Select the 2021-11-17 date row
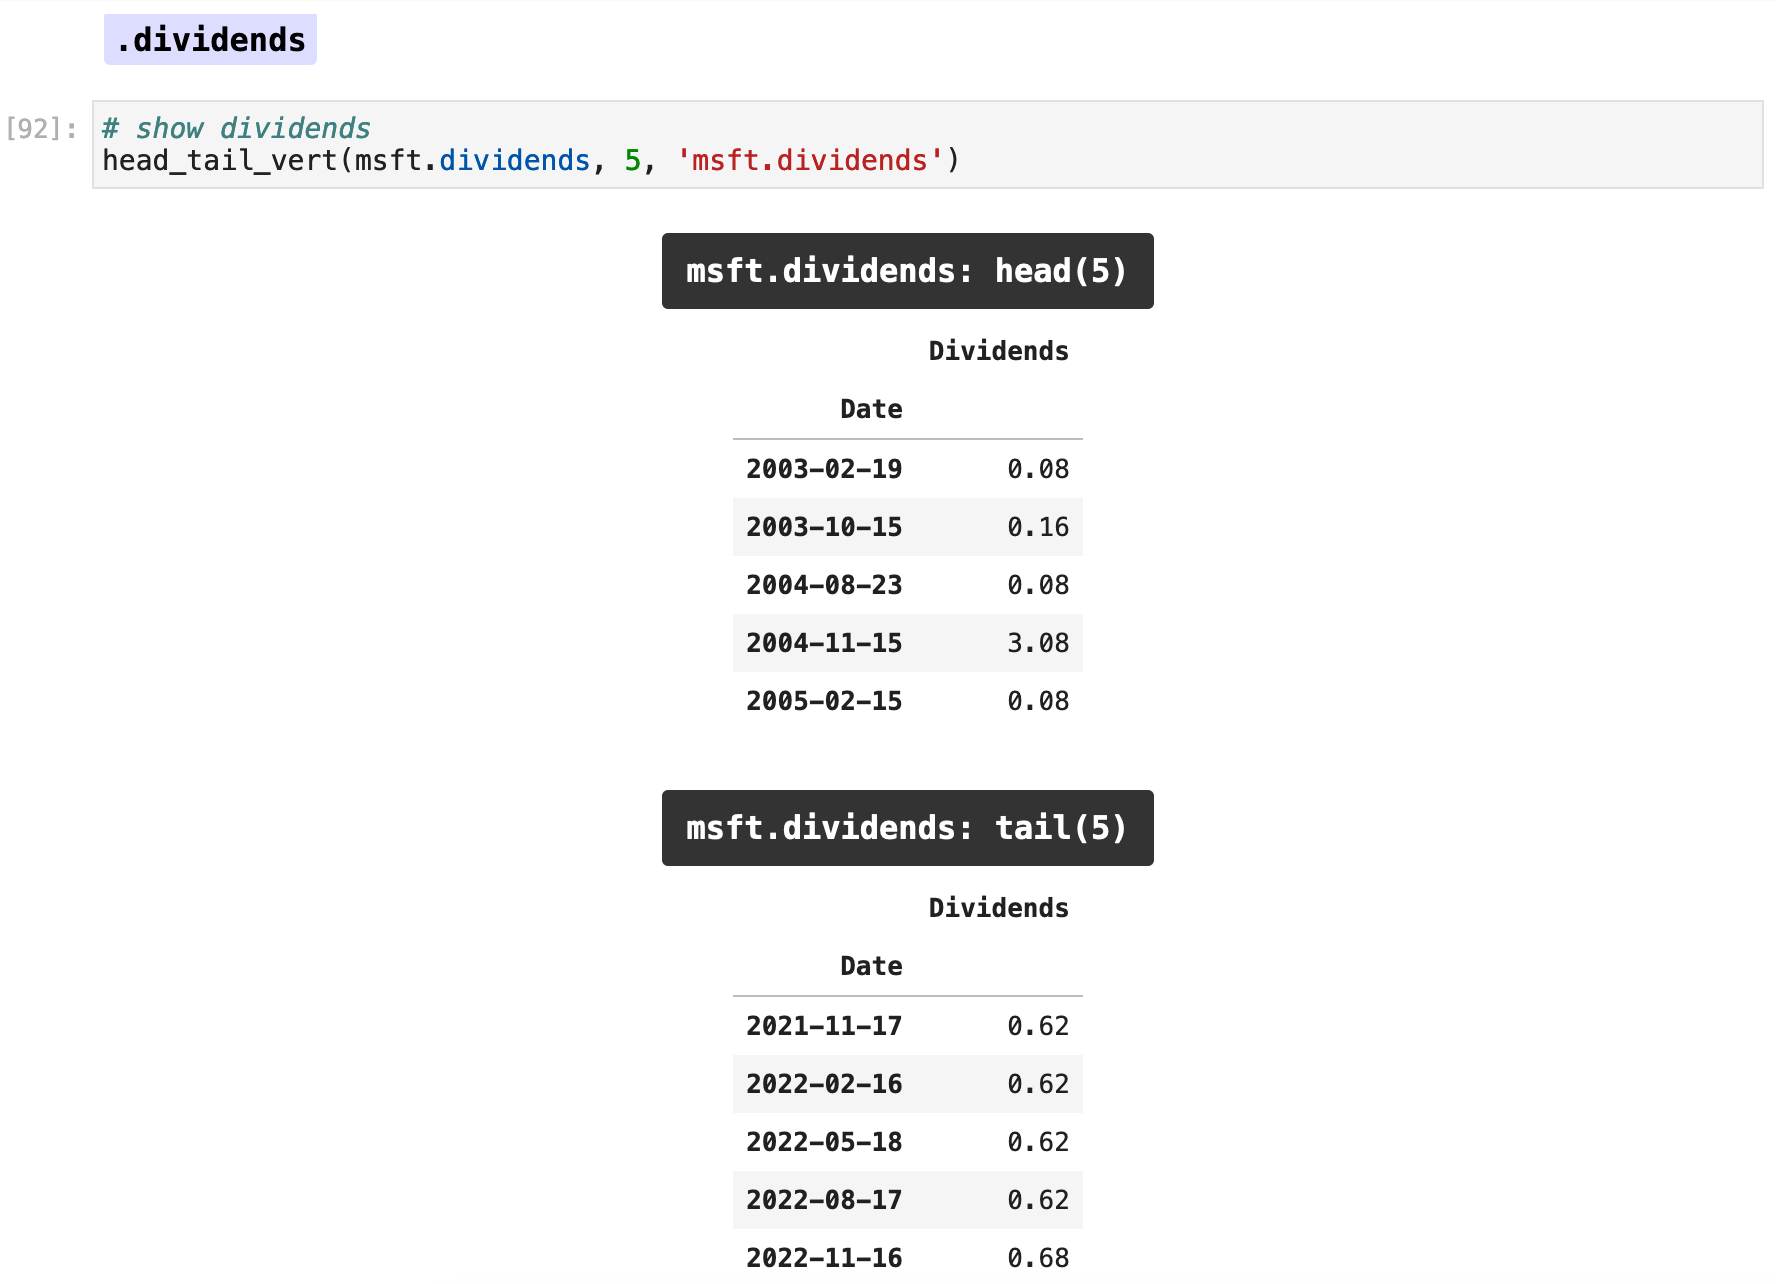Screen dimensions: 1776x1284 pos(907,1026)
